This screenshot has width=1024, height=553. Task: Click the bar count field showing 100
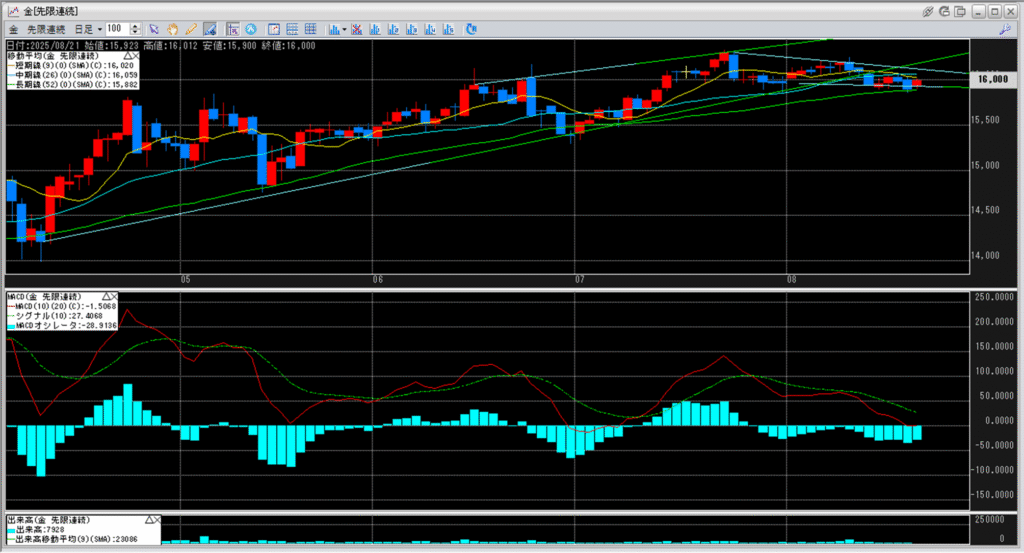pyautogui.click(x=116, y=29)
